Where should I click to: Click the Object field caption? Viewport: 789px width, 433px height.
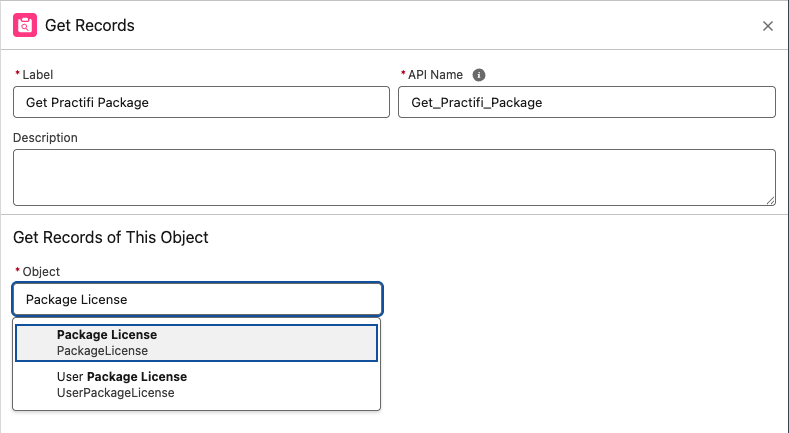point(41,271)
